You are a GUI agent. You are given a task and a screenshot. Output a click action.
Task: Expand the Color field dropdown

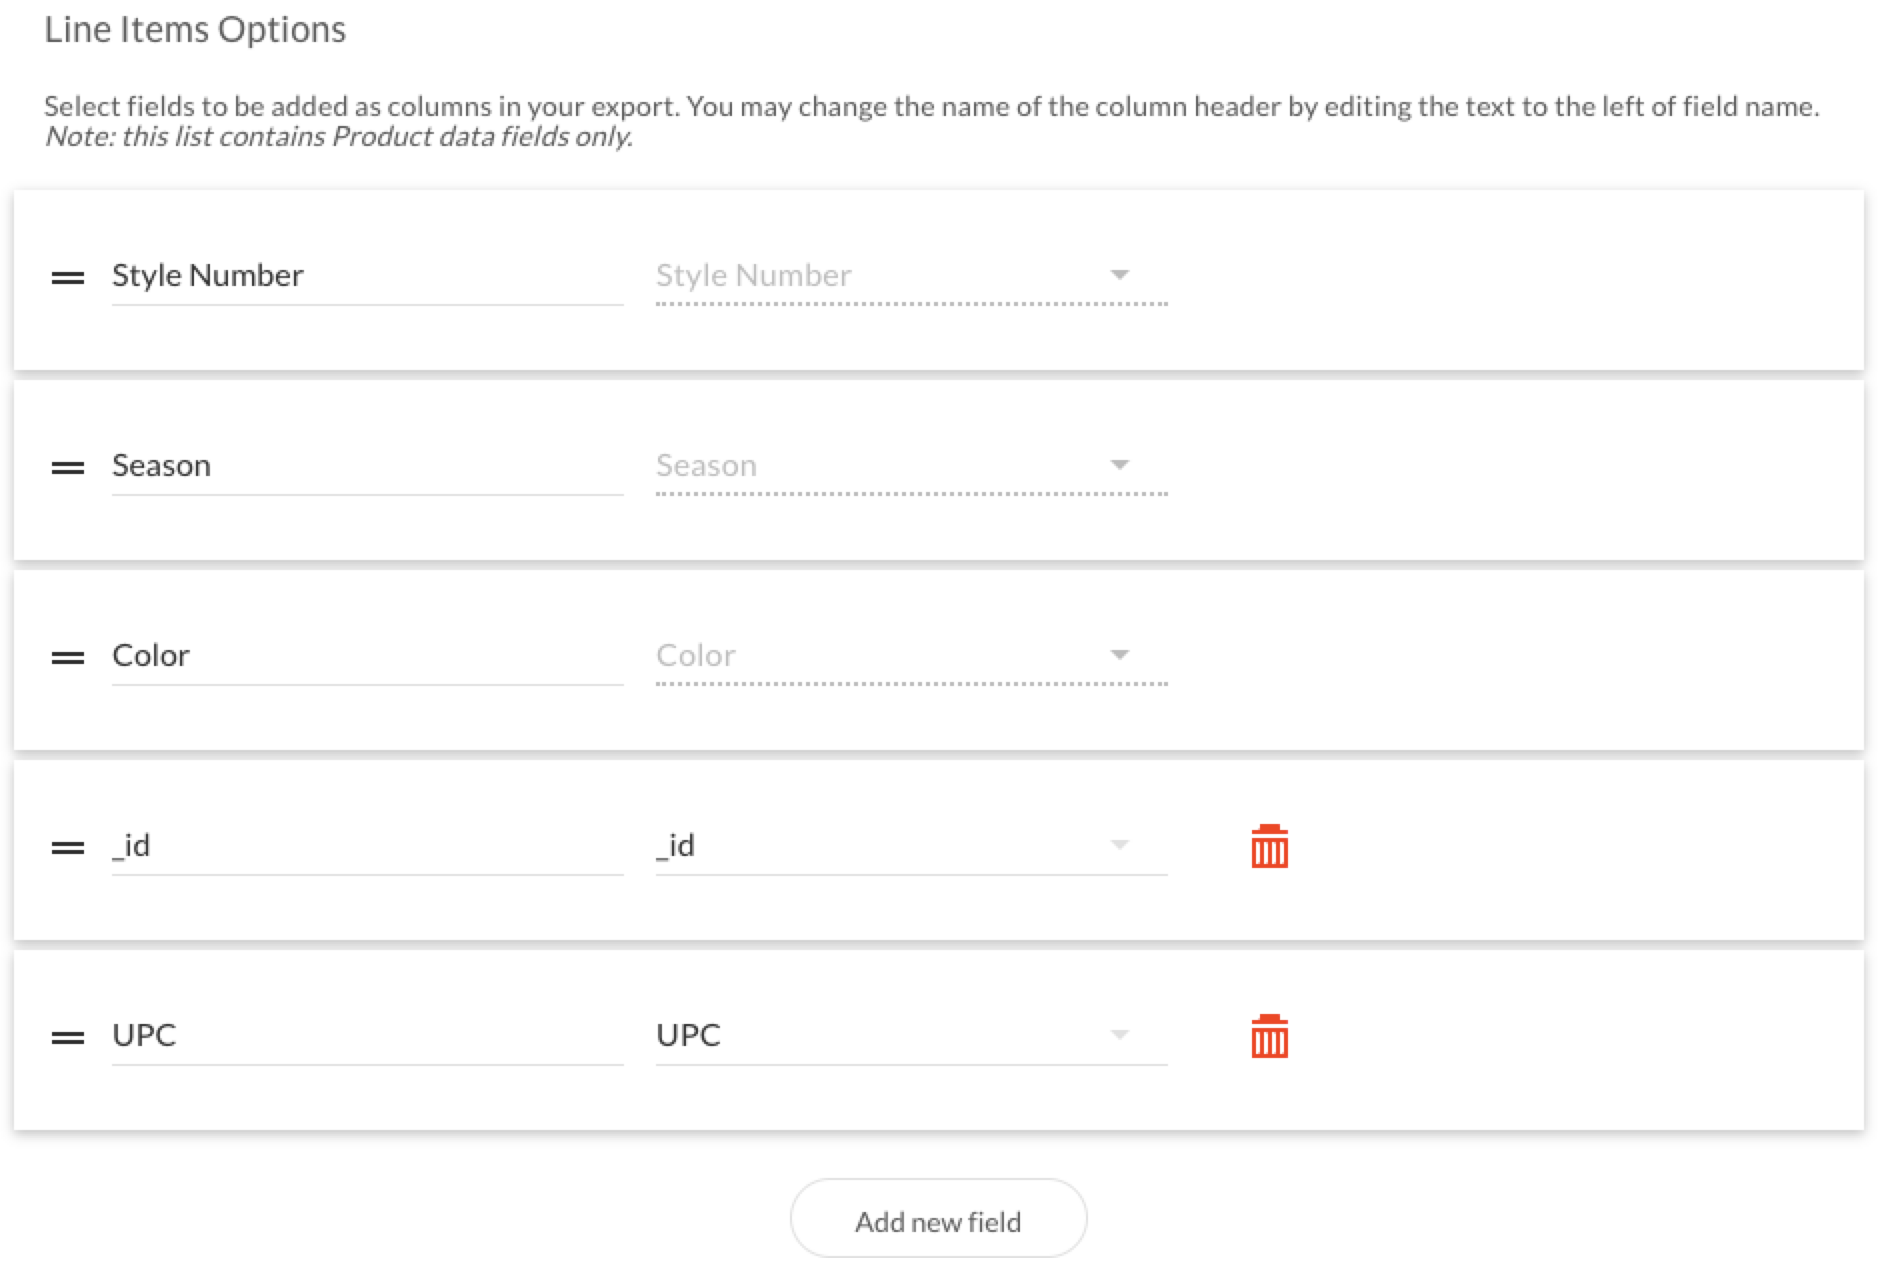(1120, 655)
